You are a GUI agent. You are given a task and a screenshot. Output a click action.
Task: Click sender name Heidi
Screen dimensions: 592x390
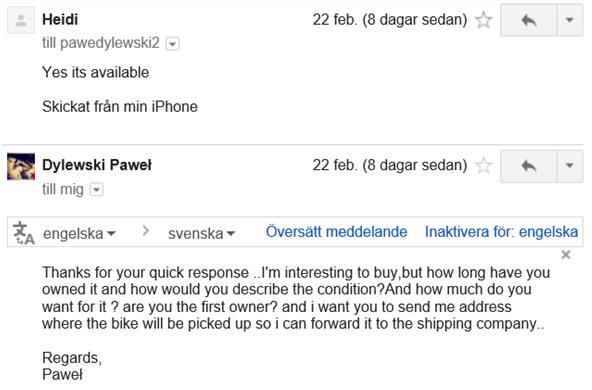coord(60,20)
